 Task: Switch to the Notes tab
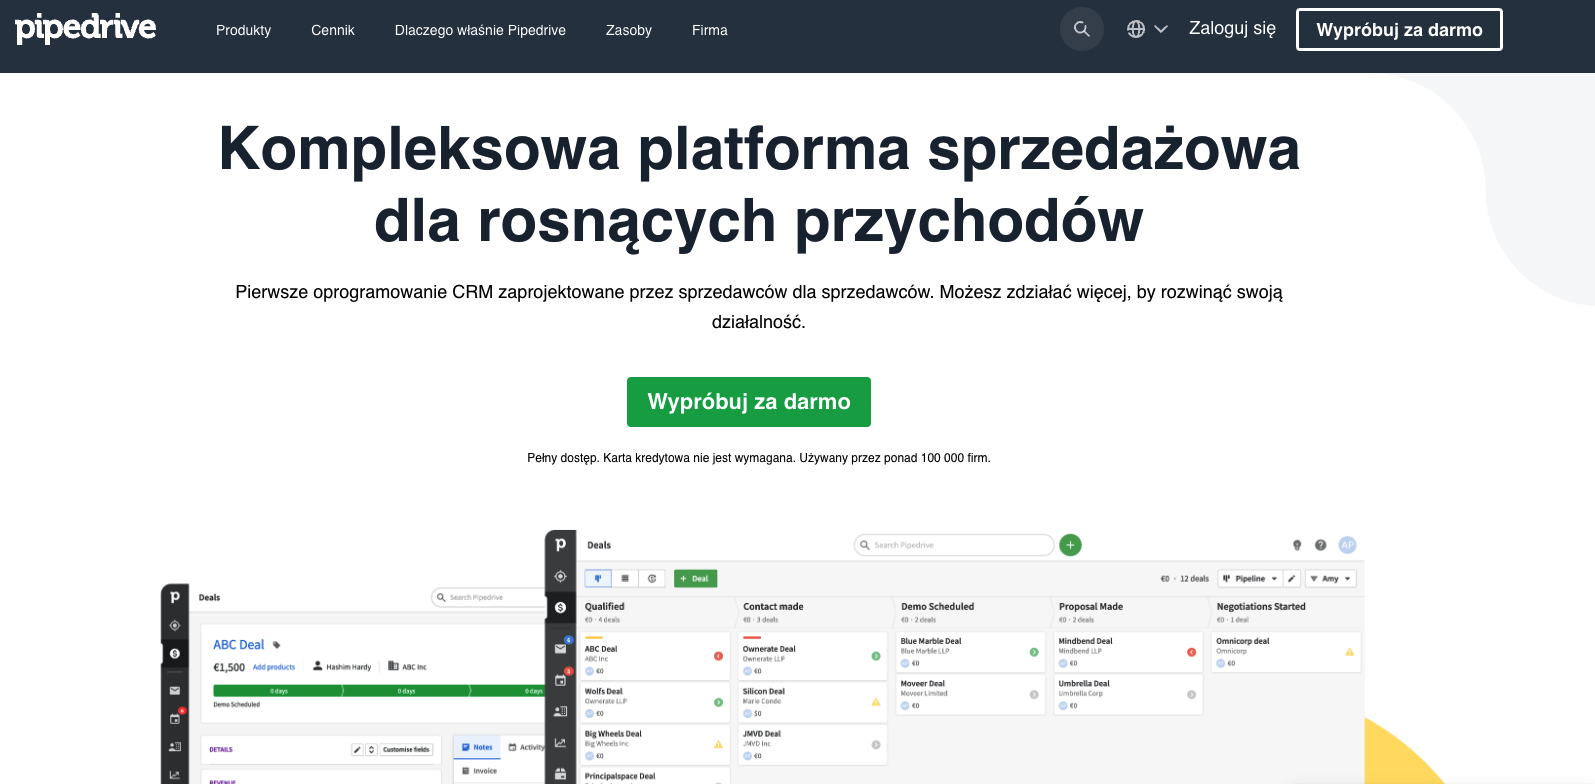pos(477,747)
